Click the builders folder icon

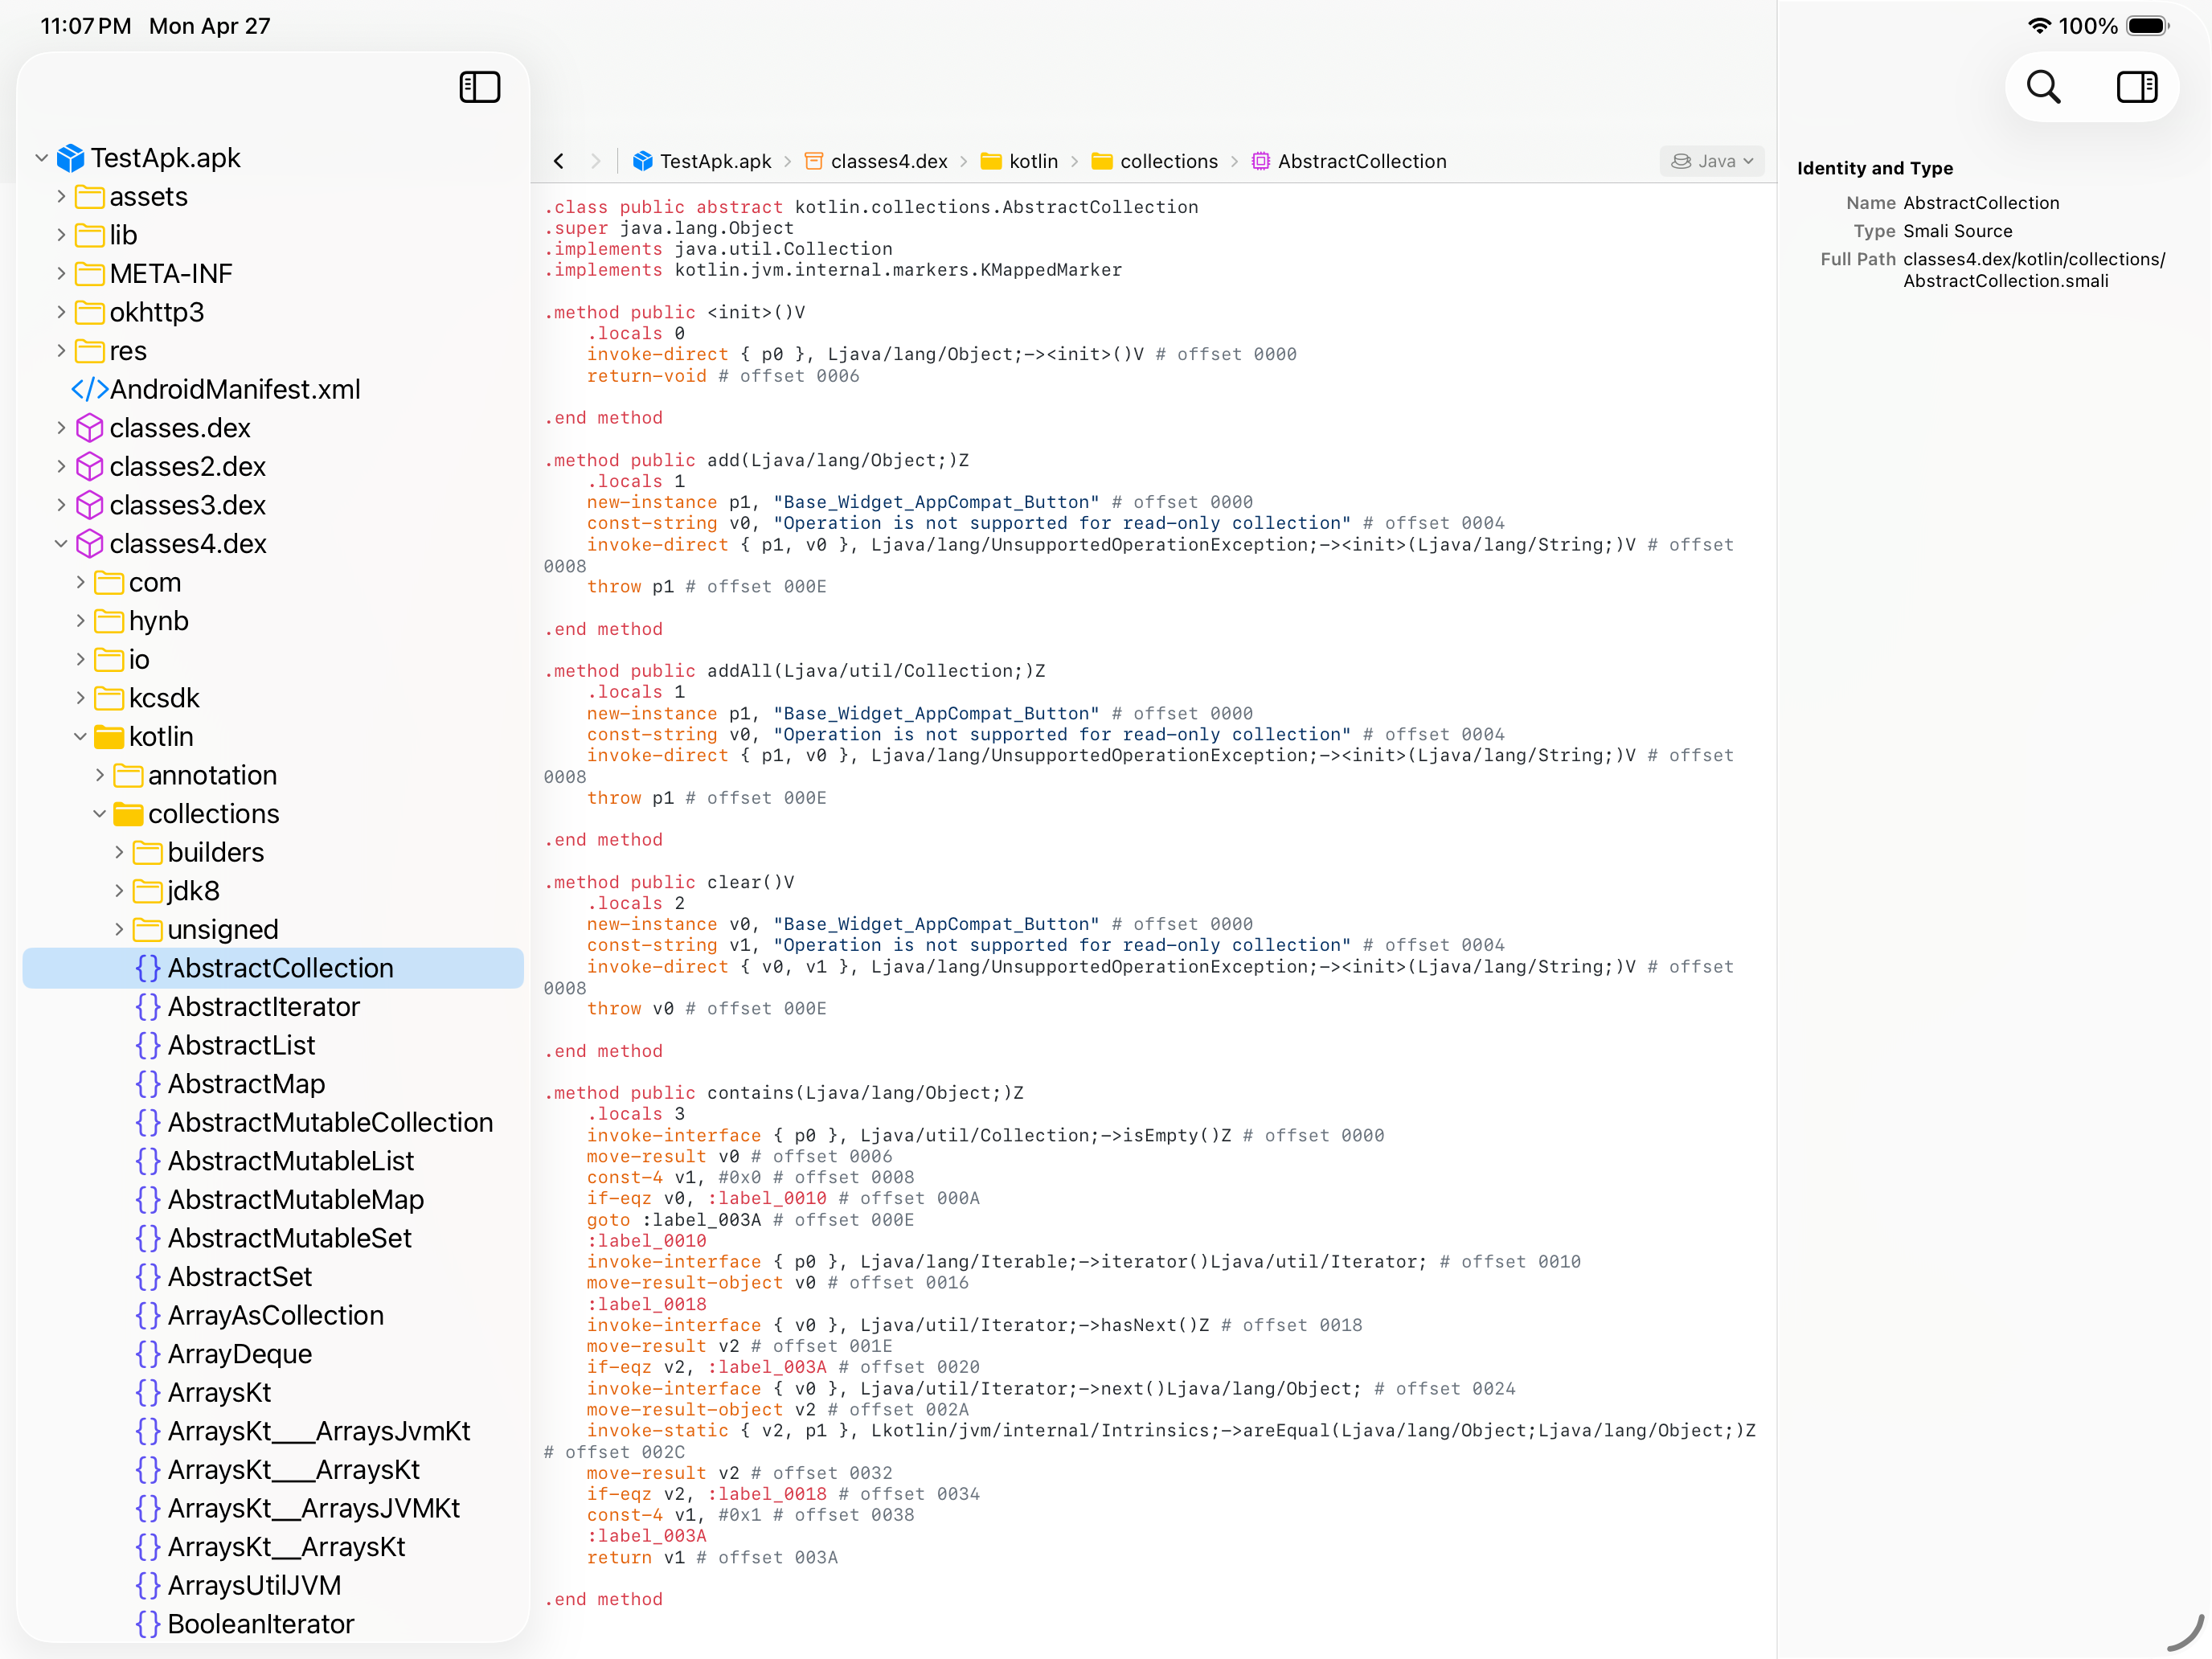148,852
